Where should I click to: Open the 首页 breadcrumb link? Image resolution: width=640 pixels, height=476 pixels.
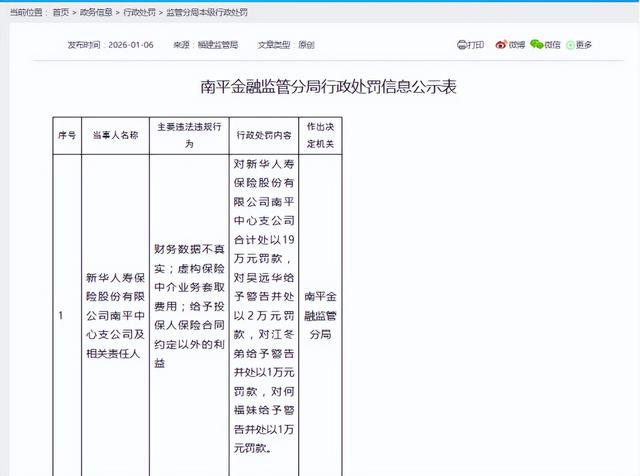(x=61, y=12)
